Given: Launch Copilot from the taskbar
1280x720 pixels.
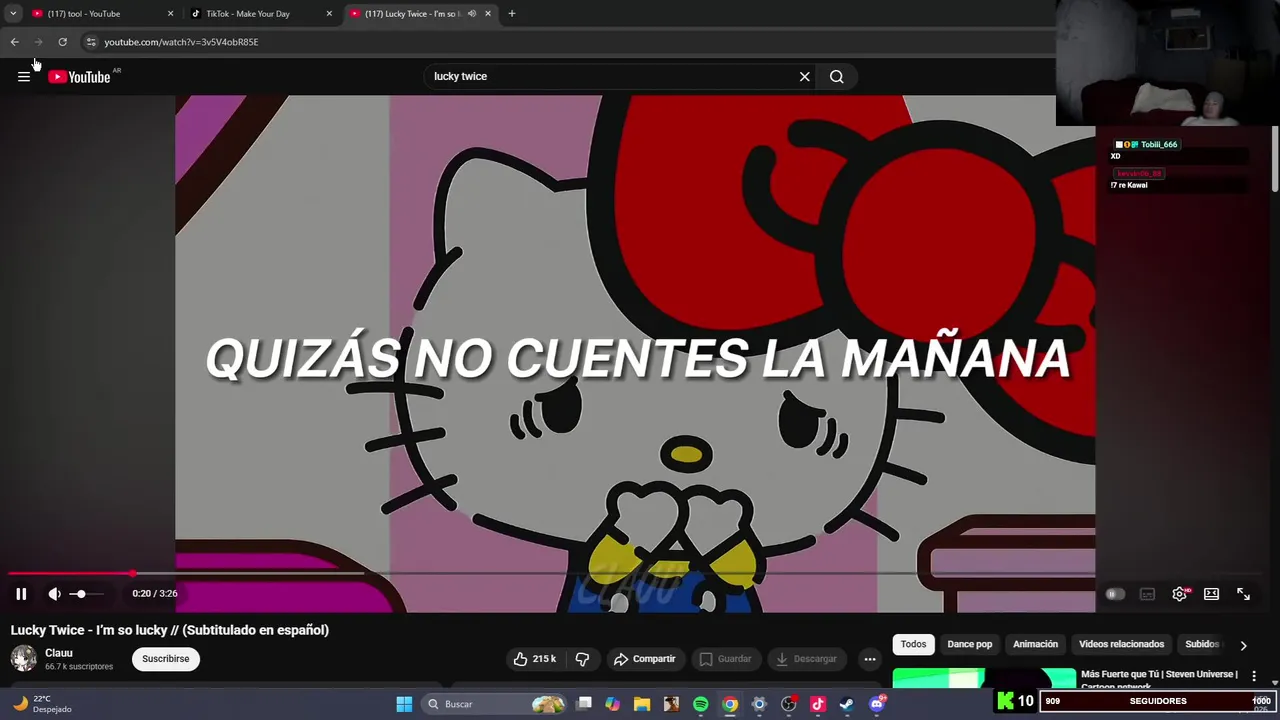Looking at the screenshot, I should click(613, 704).
